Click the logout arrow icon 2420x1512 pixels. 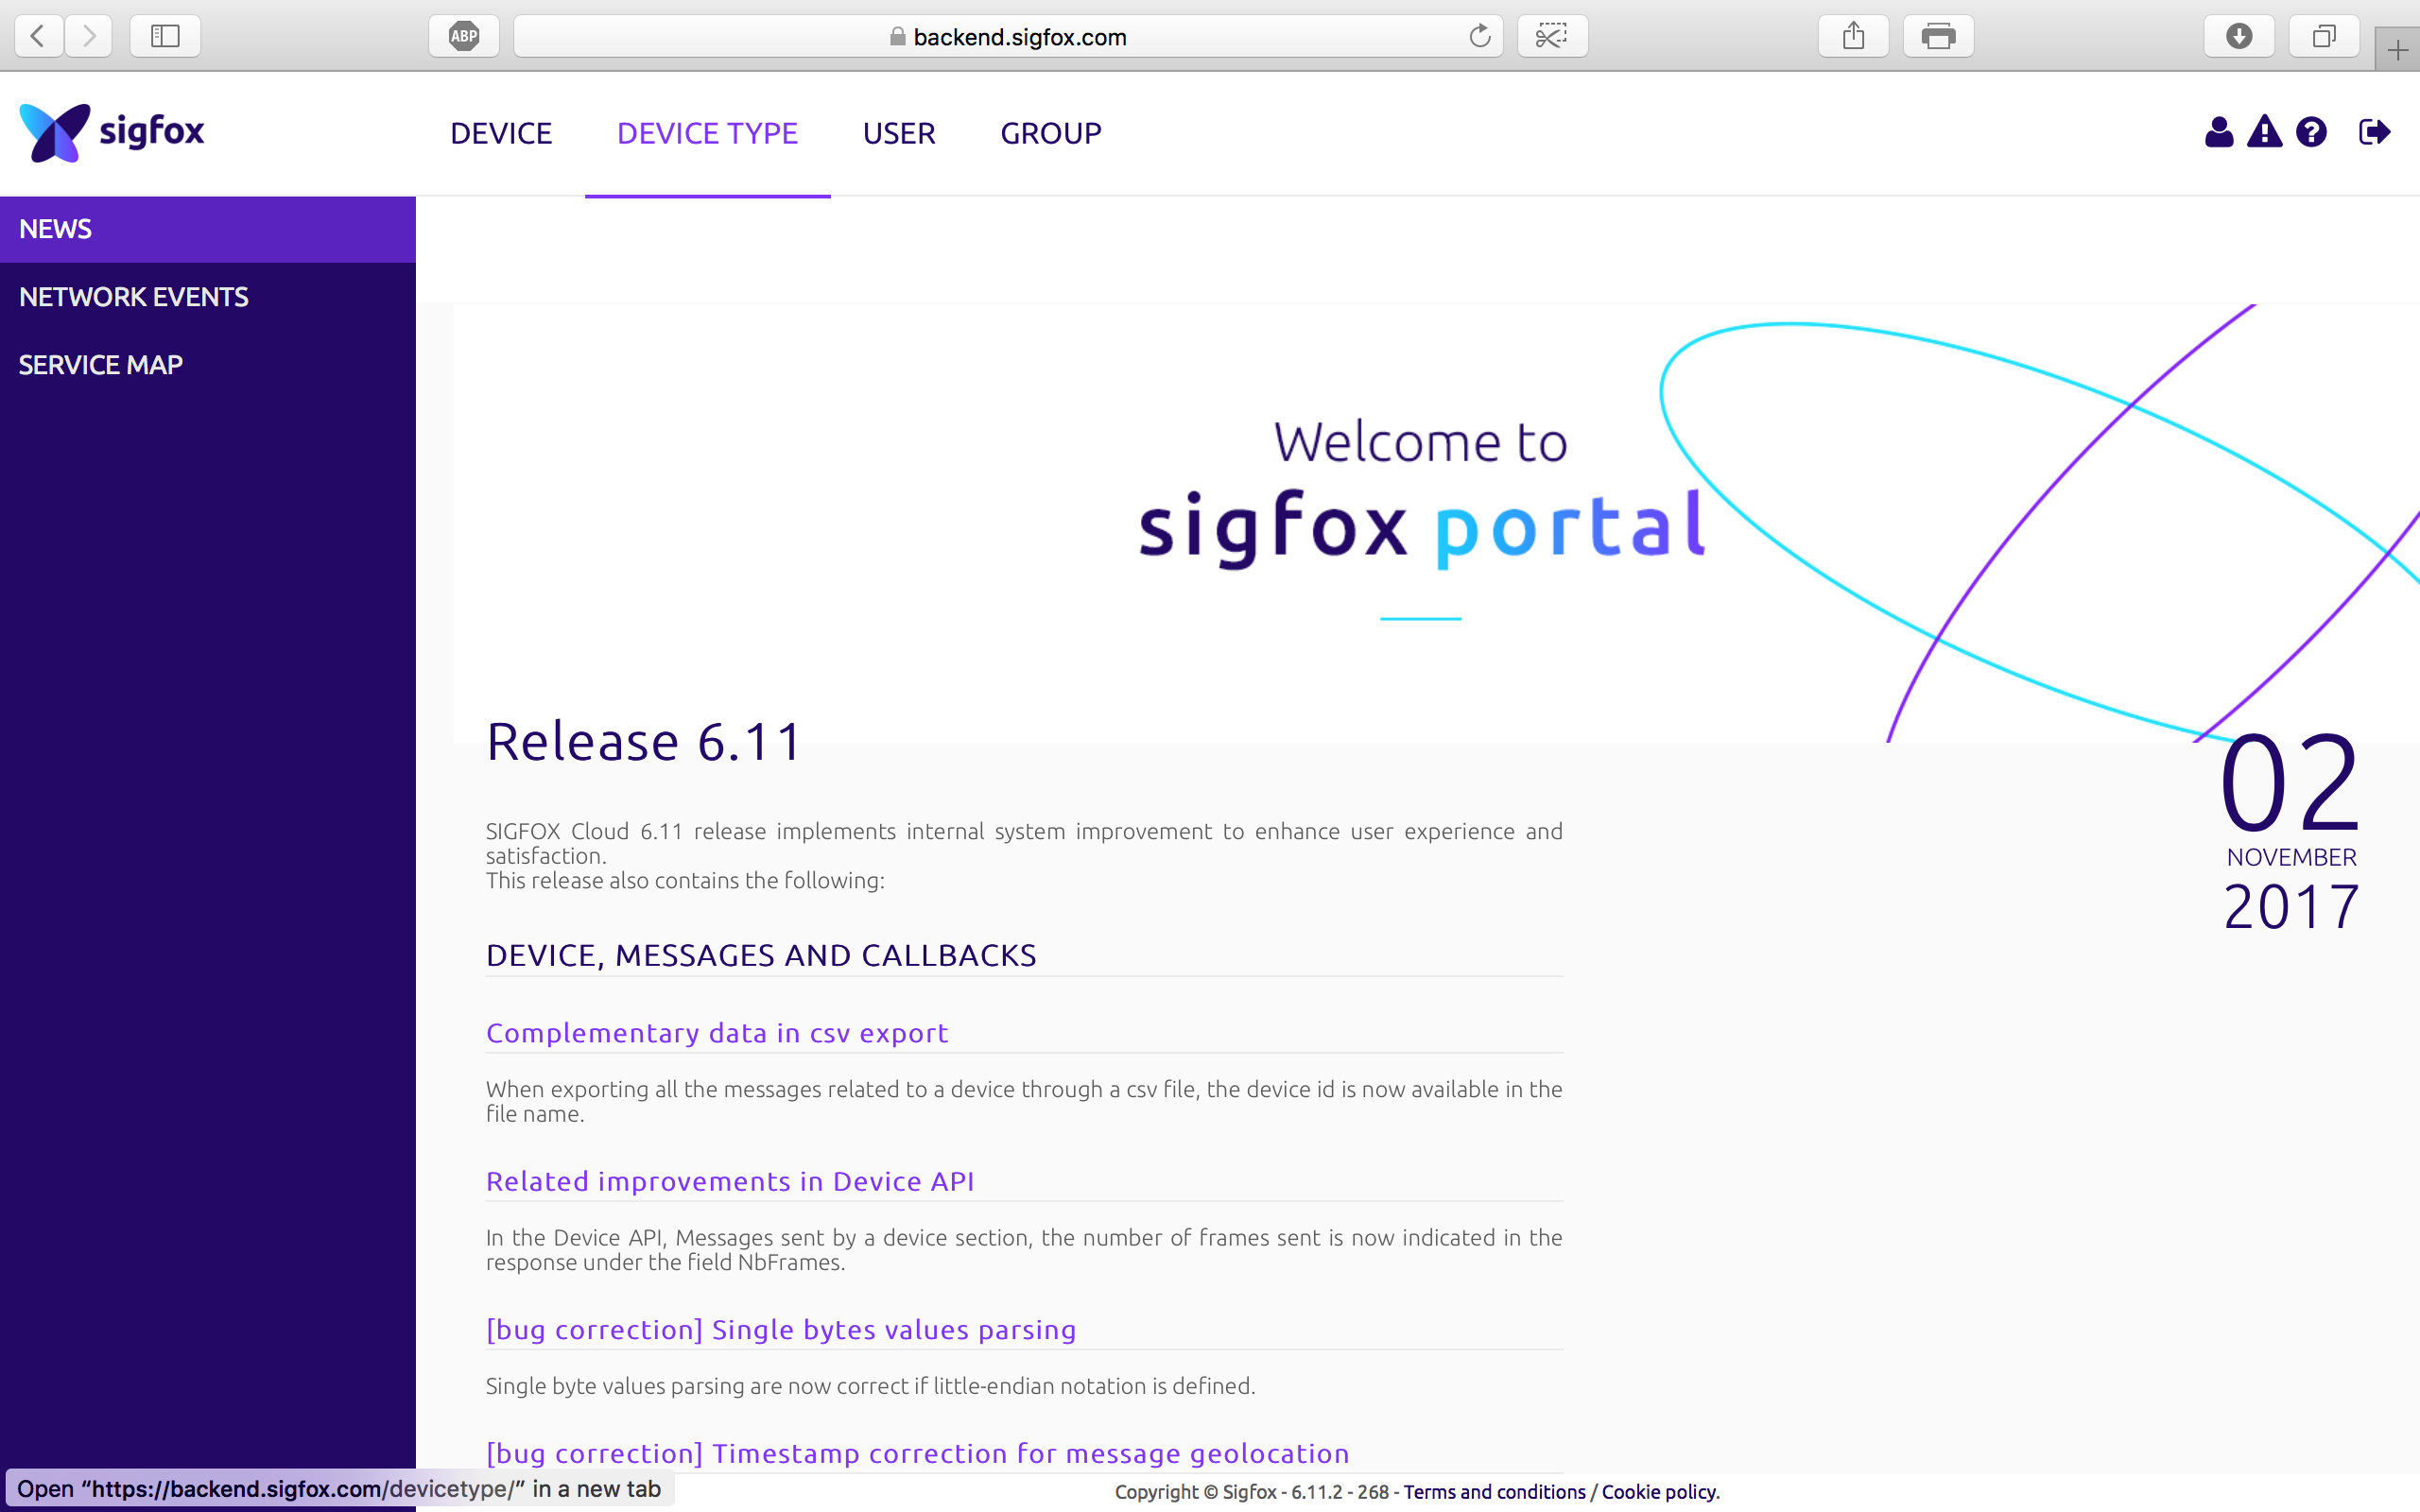point(2374,132)
